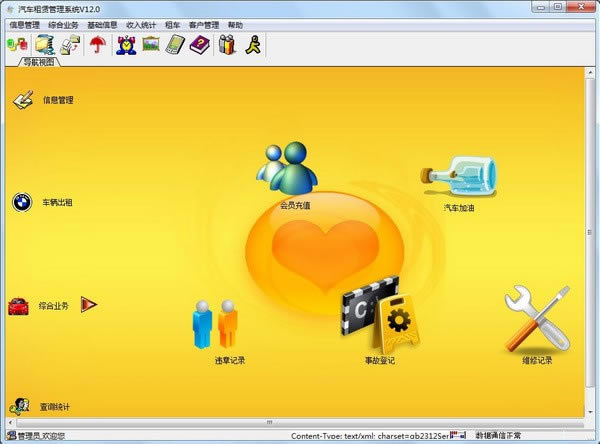Click the 数据通信正常 status text
Screen dimensions: 600x444
[498, 435]
